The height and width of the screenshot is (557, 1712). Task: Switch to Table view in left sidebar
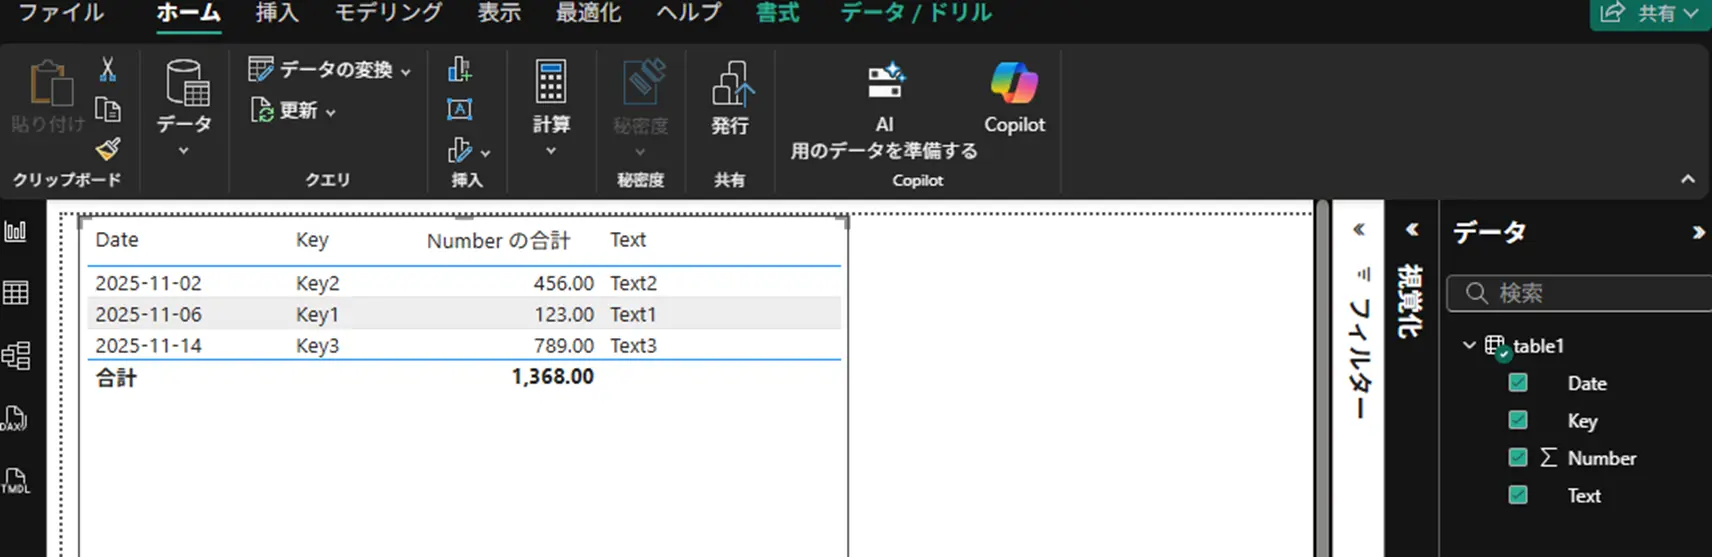click(16, 293)
